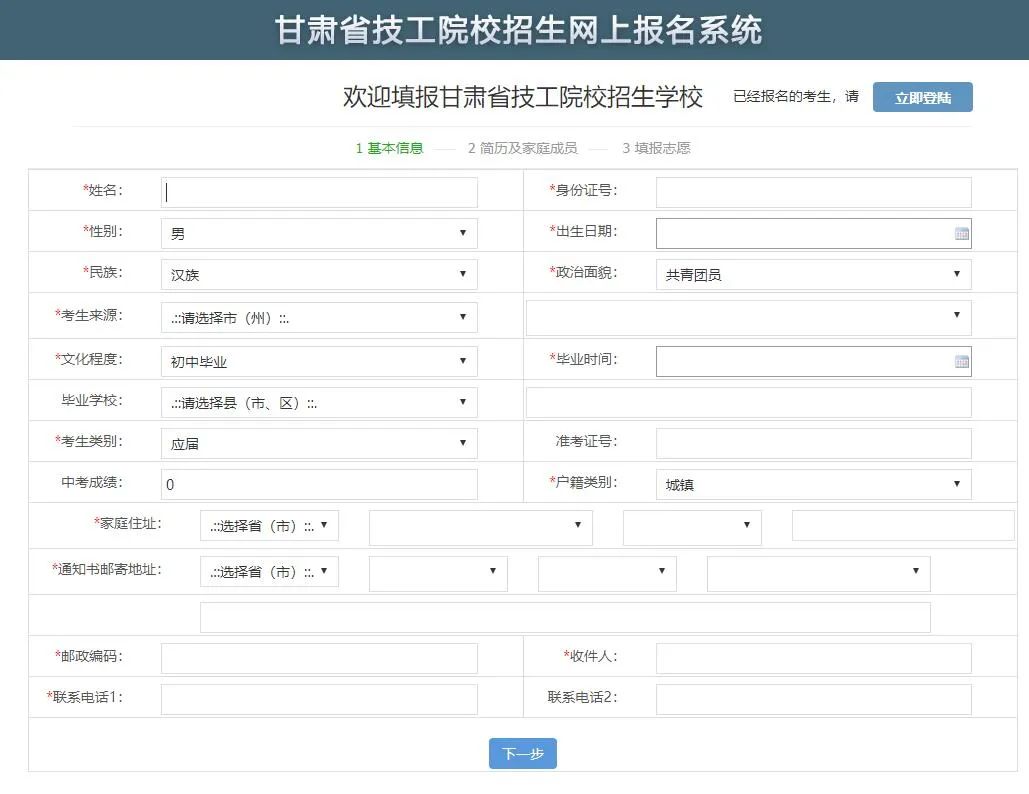
Task: Expand the 户籍类别 dropdown showing 城镇
Action: [x=813, y=485]
